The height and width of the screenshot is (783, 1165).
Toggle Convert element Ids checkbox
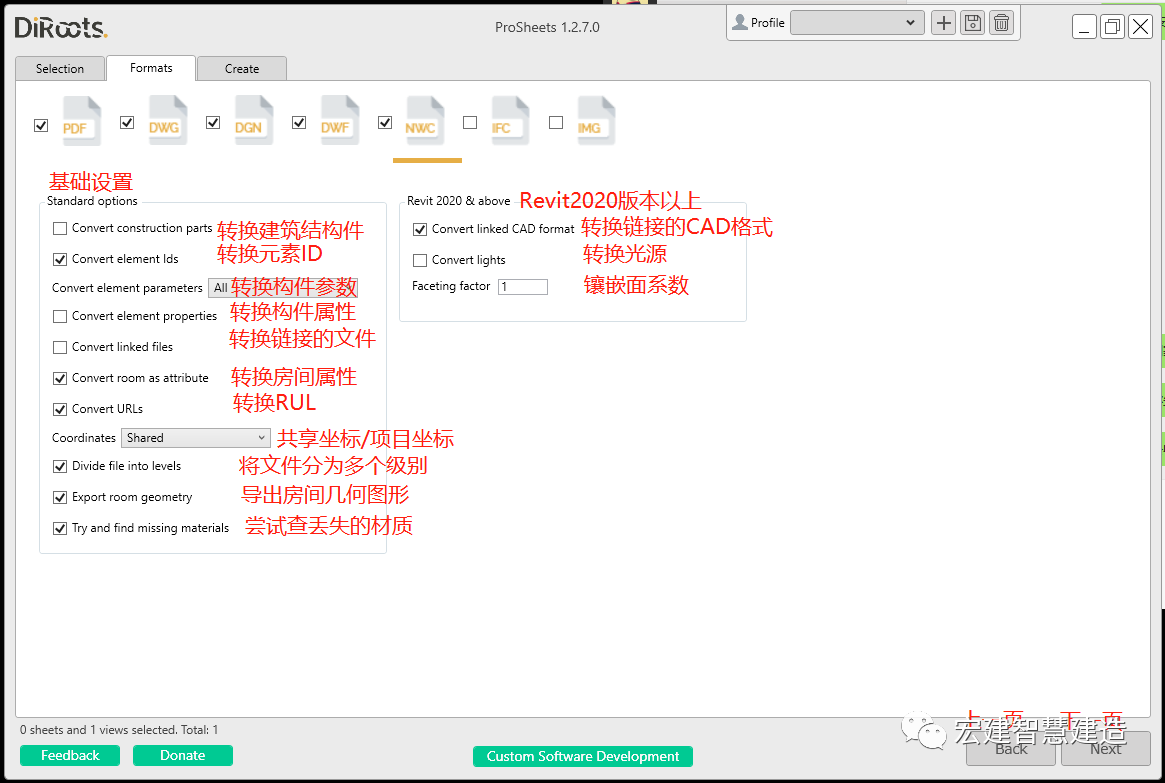(x=60, y=259)
